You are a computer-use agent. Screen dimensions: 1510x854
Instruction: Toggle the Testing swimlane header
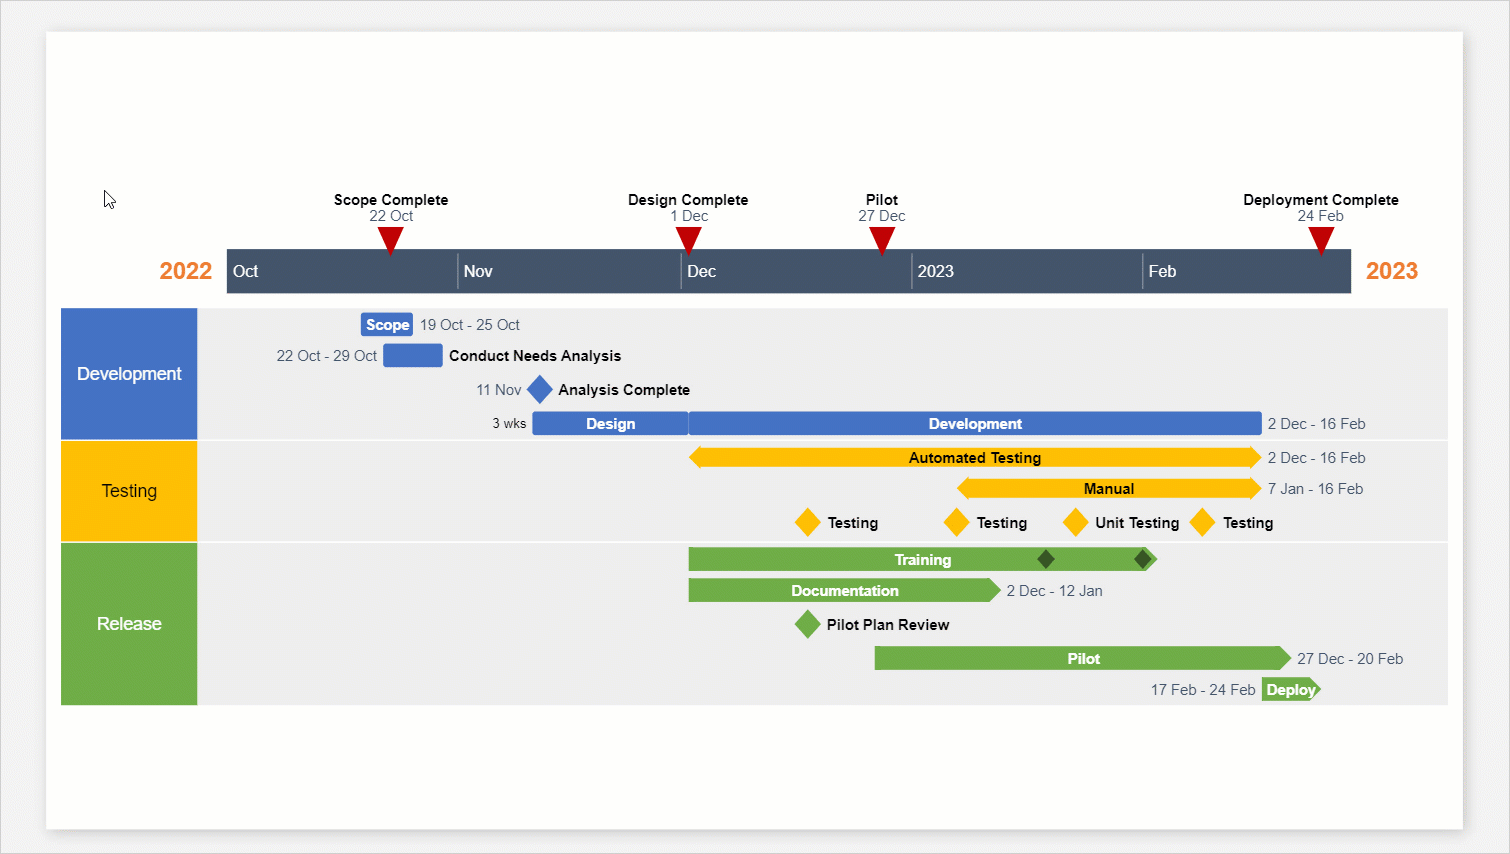pyautogui.click(x=129, y=490)
